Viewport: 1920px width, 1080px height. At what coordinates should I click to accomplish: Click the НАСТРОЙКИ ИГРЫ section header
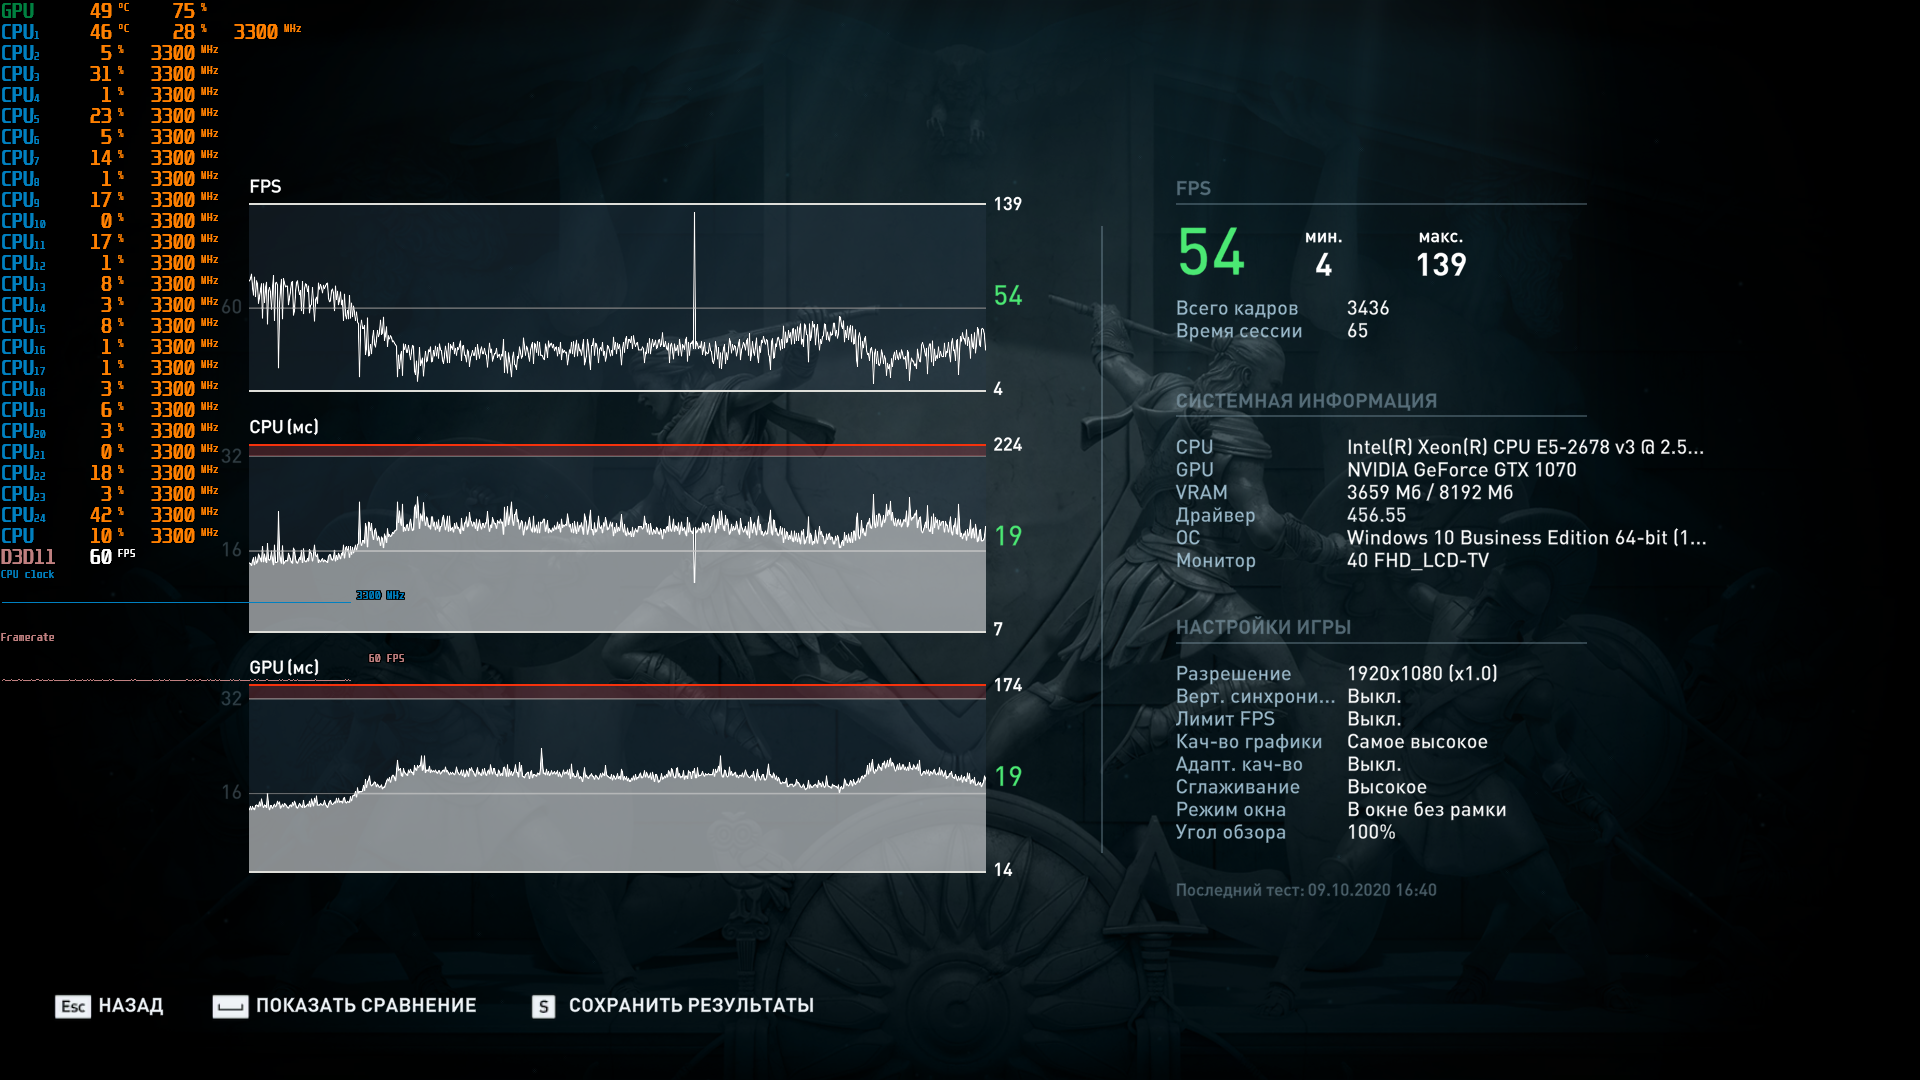point(1263,627)
